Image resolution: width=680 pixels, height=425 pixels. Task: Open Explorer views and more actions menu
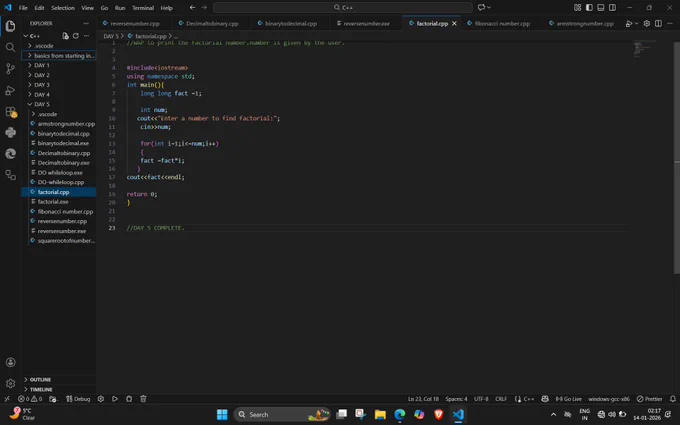pyautogui.click(x=86, y=36)
